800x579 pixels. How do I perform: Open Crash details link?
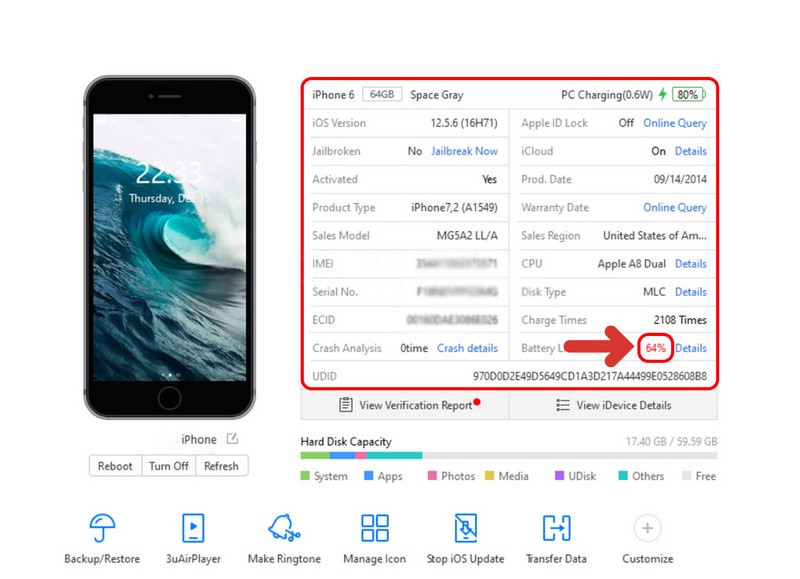point(467,348)
